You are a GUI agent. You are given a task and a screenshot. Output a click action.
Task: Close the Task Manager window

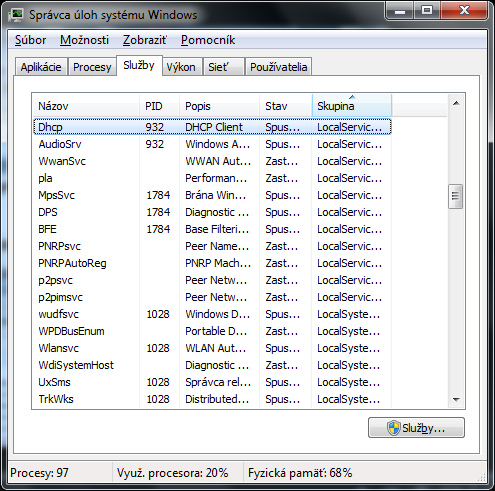464,12
